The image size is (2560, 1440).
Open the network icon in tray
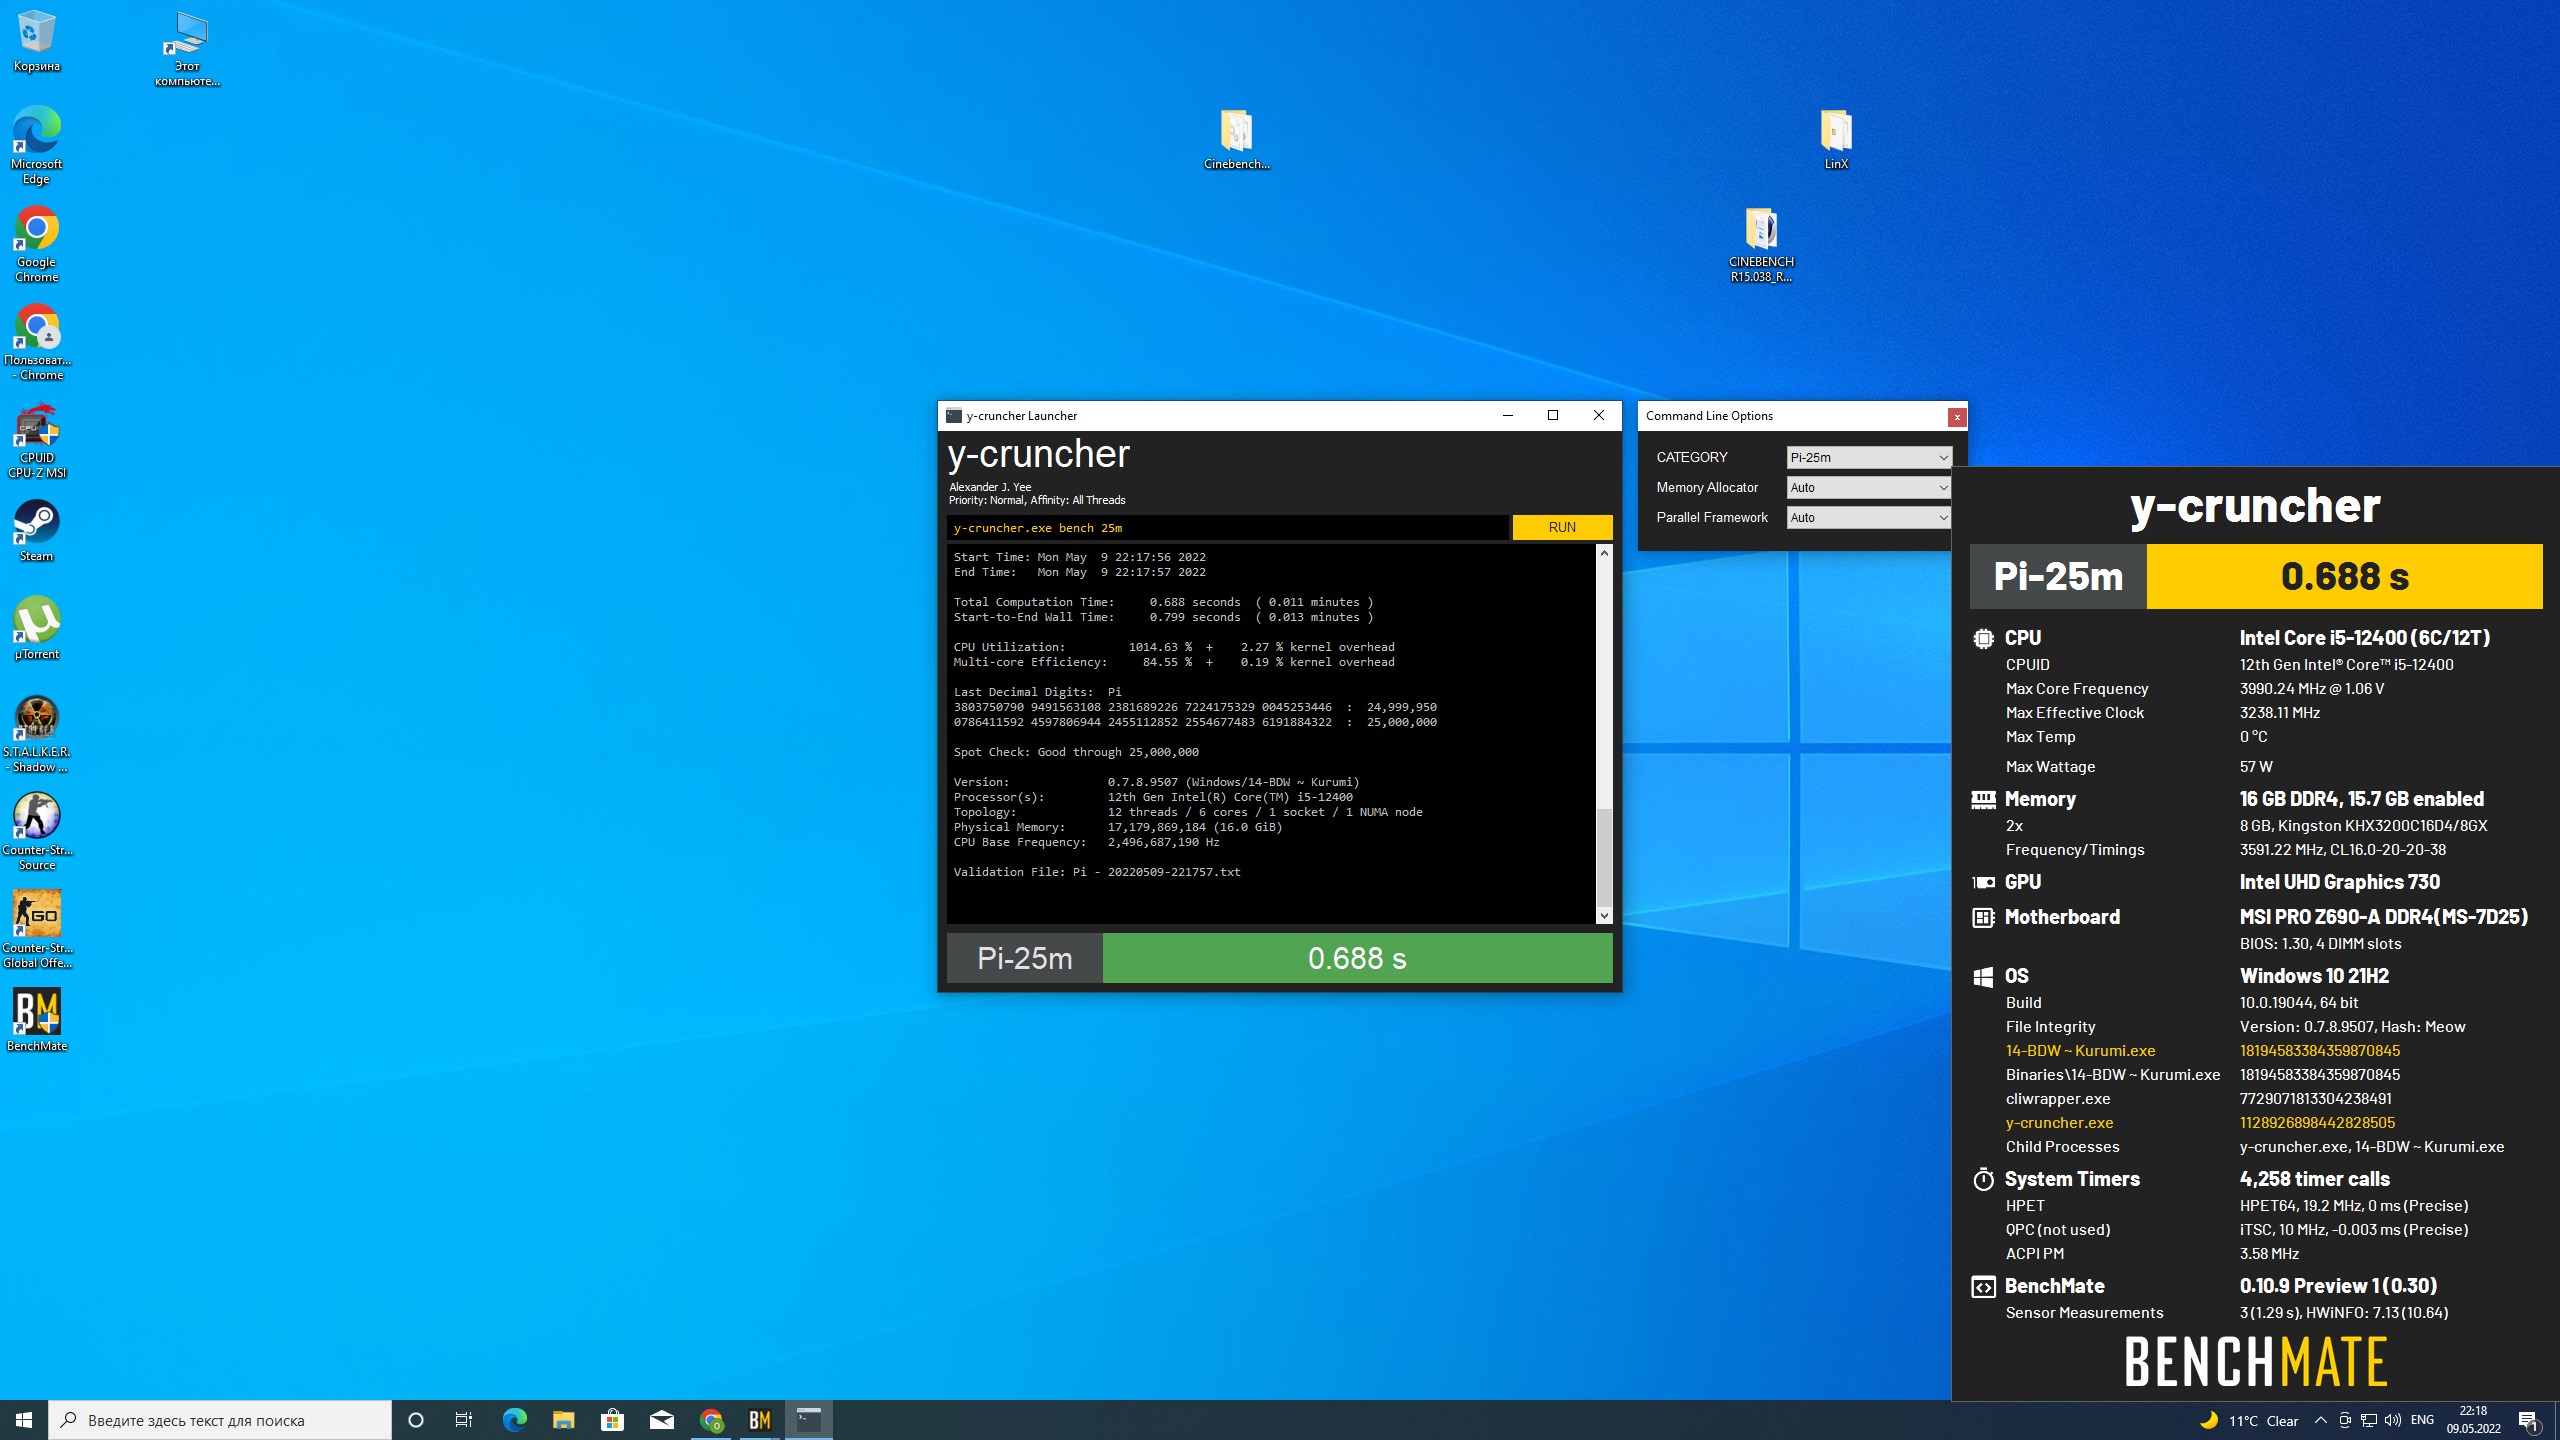coord(2369,1420)
